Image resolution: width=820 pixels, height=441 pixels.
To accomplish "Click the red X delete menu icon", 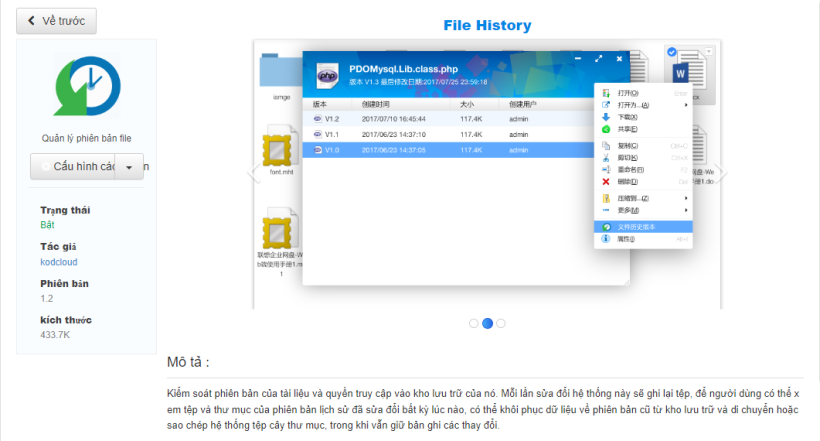I will [606, 182].
